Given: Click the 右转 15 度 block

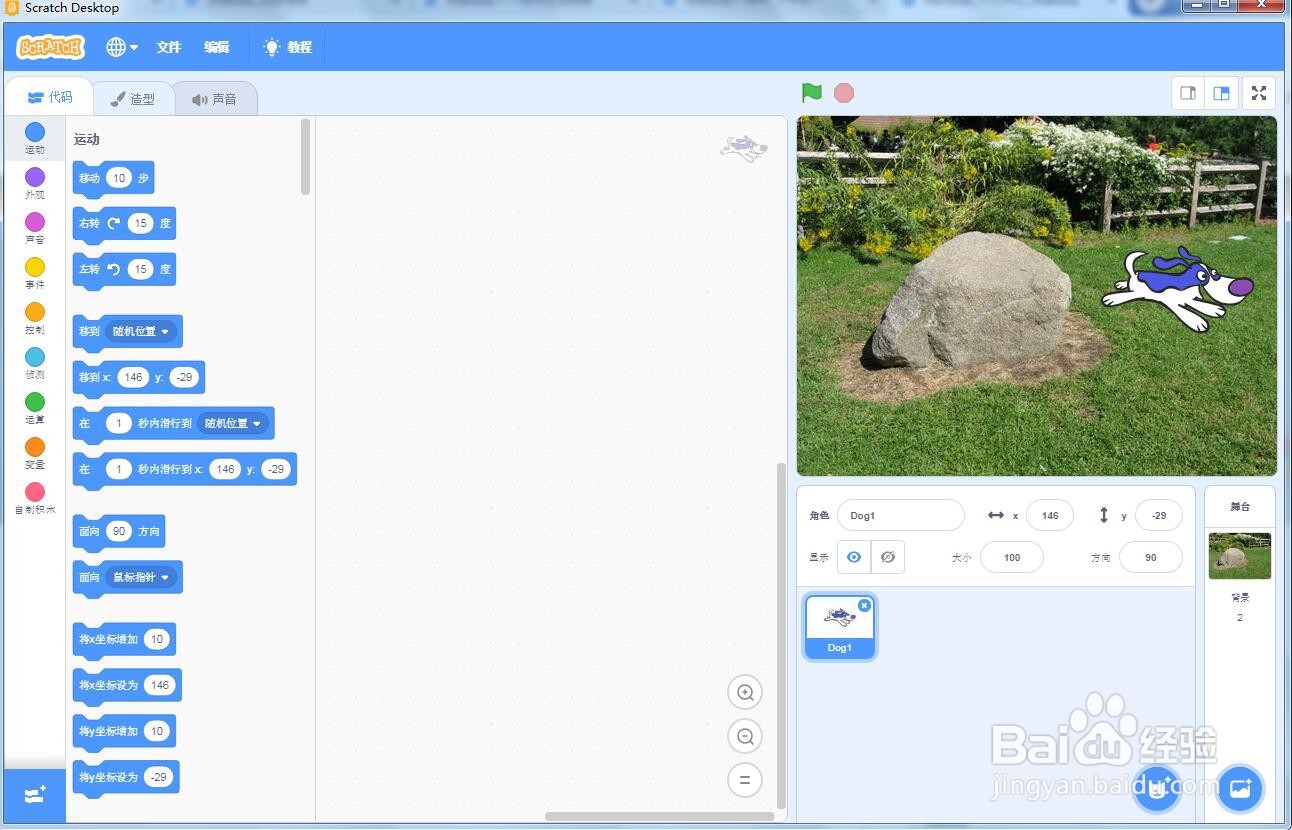Looking at the screenshot, I should (125, 224).
